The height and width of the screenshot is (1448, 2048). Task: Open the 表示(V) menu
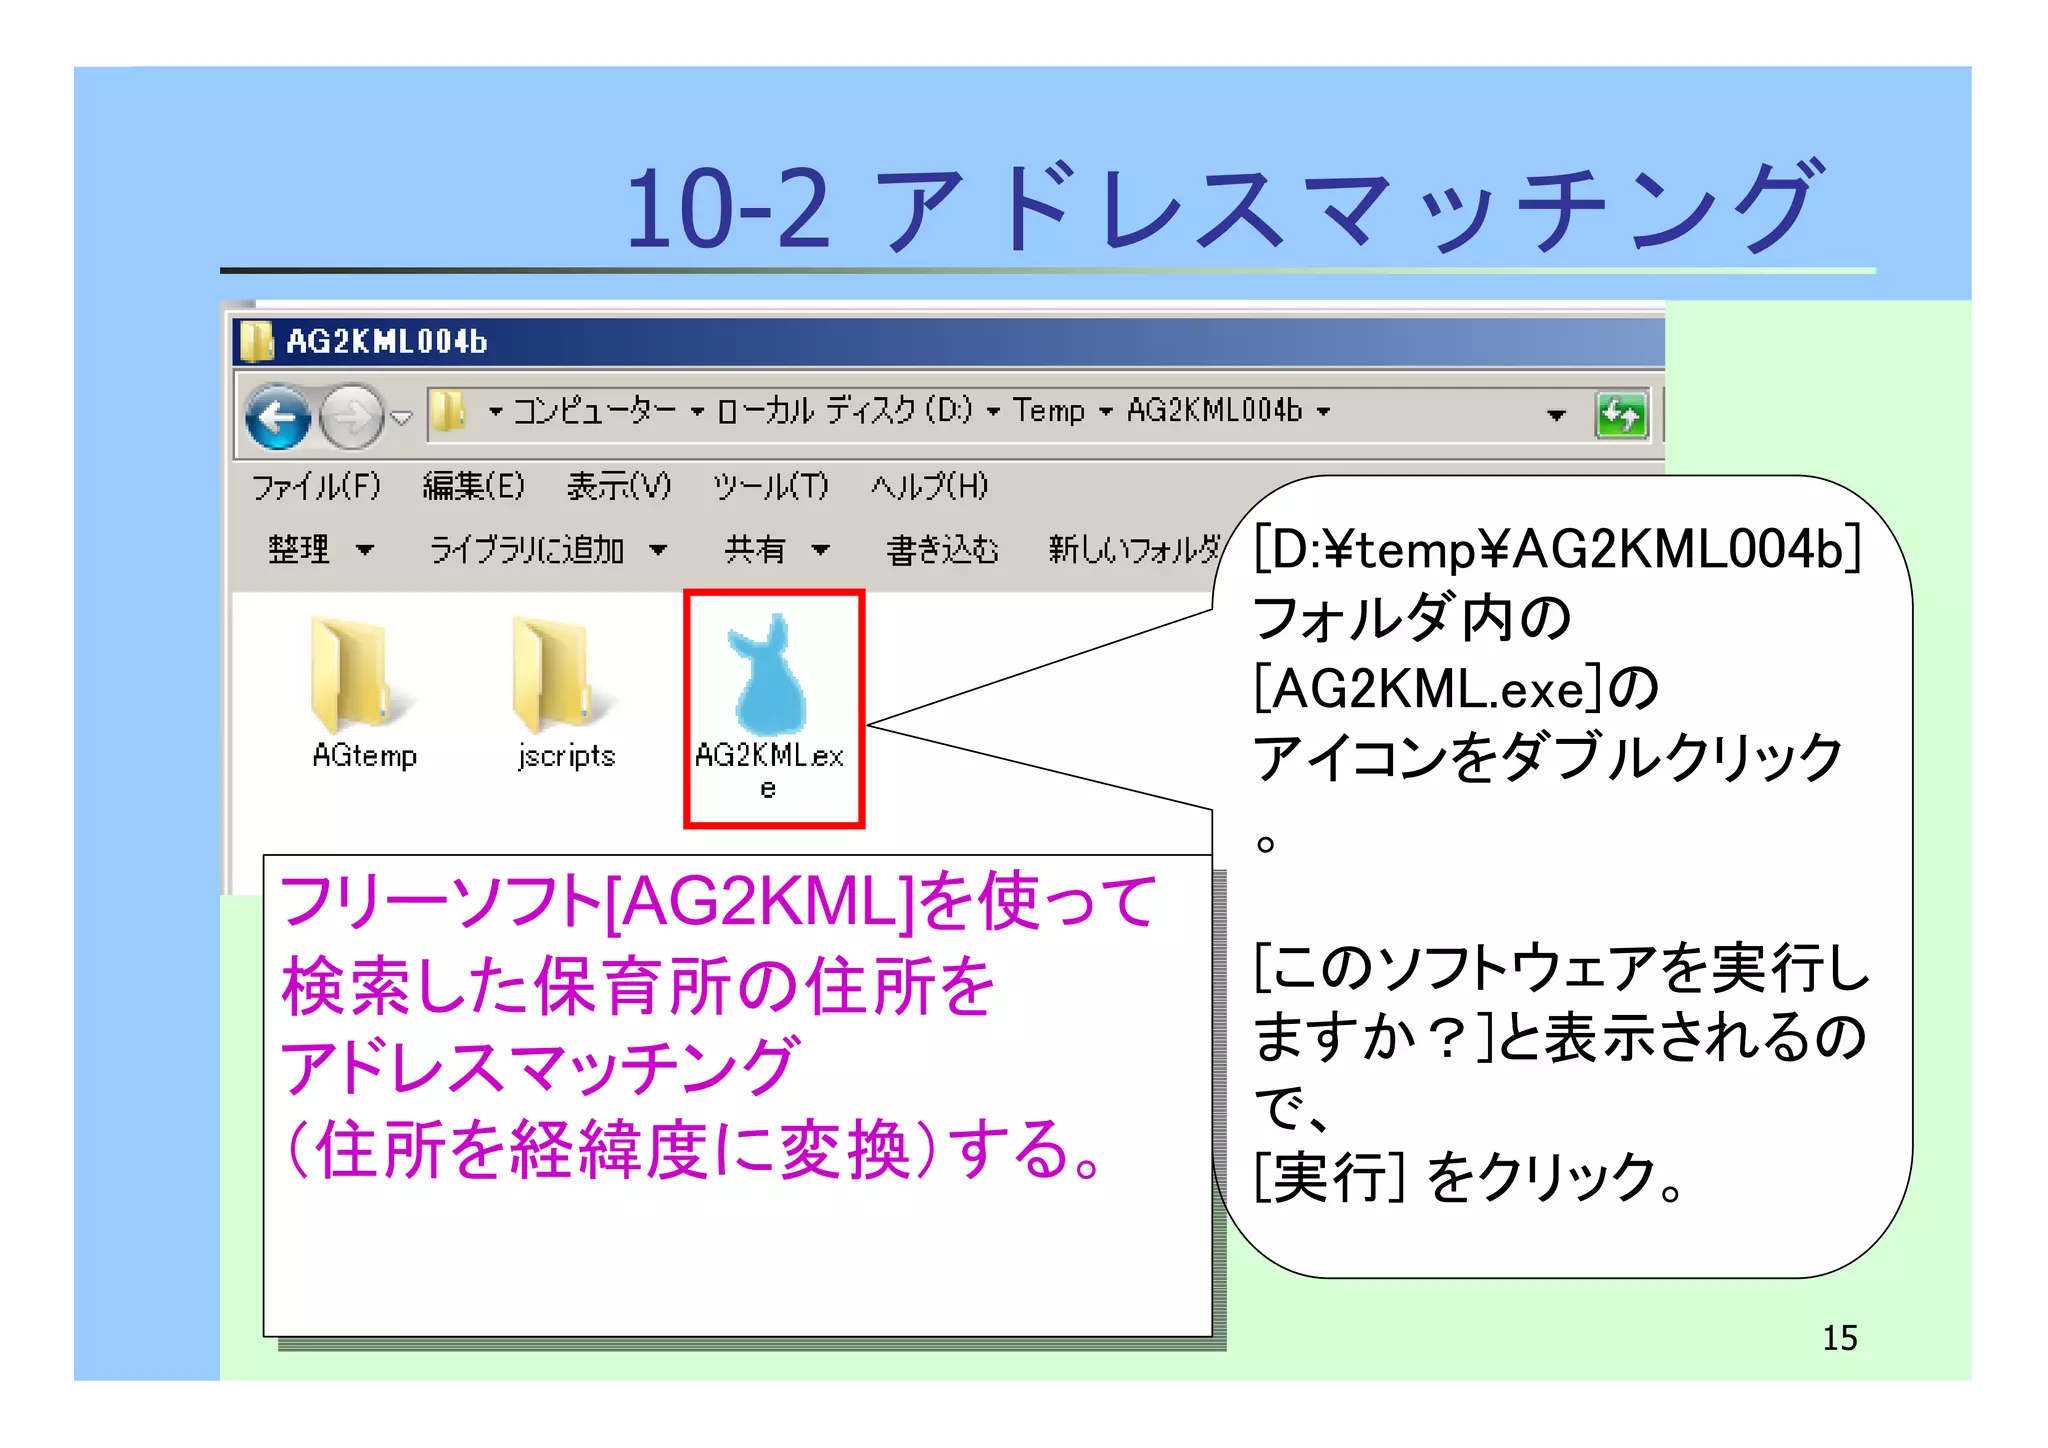coord(619,487)
